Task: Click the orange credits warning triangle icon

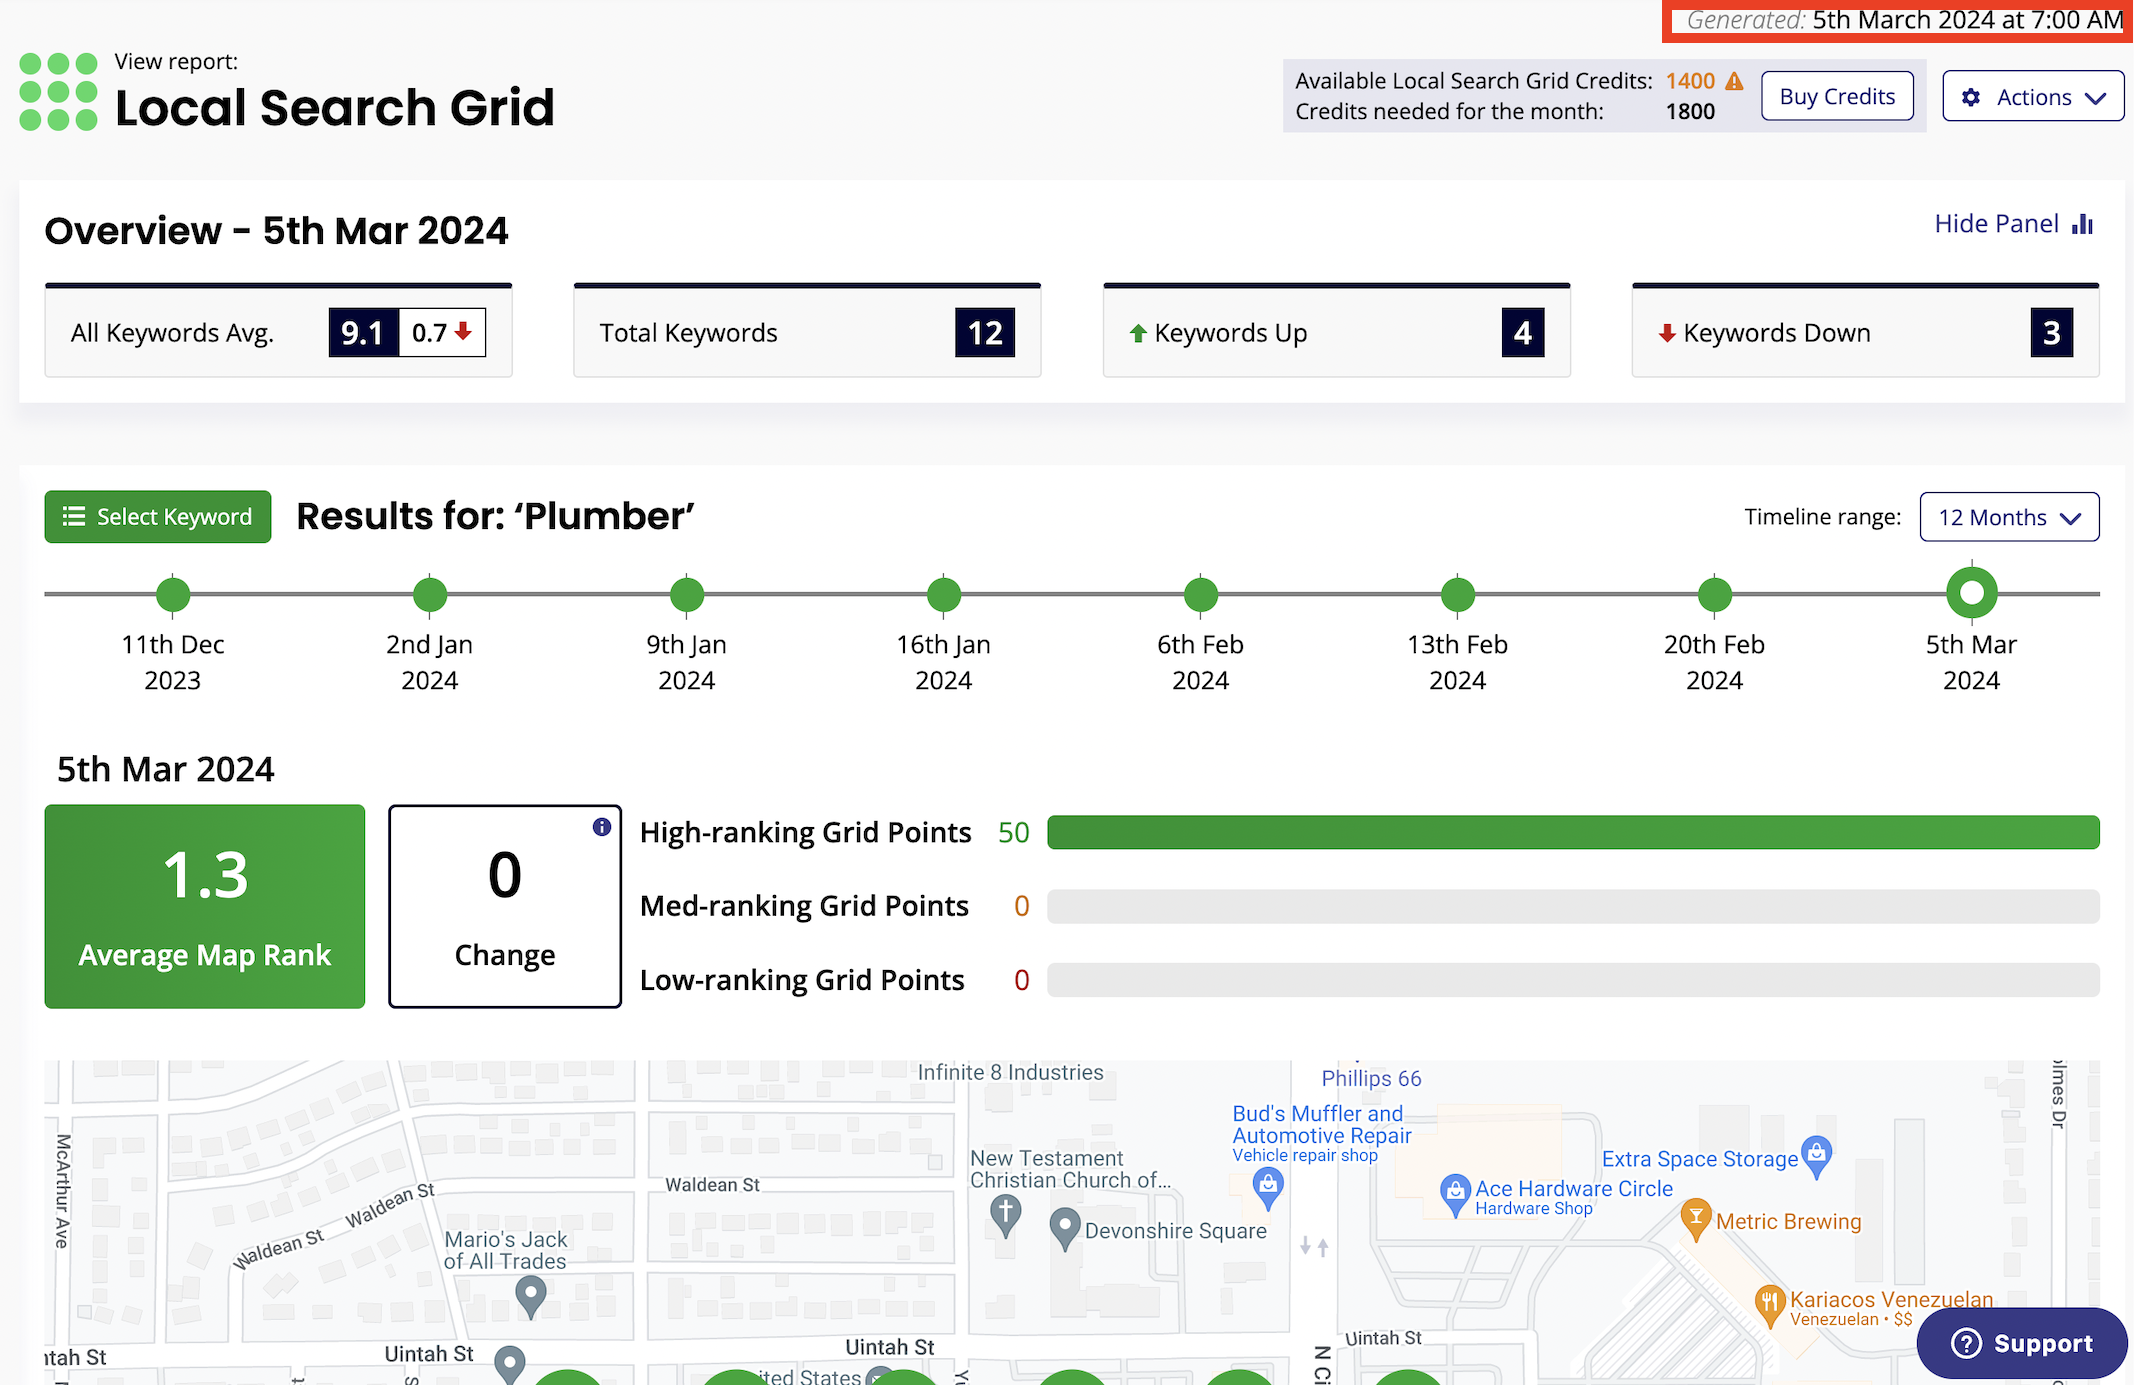Action: (x=1734, y=81)
